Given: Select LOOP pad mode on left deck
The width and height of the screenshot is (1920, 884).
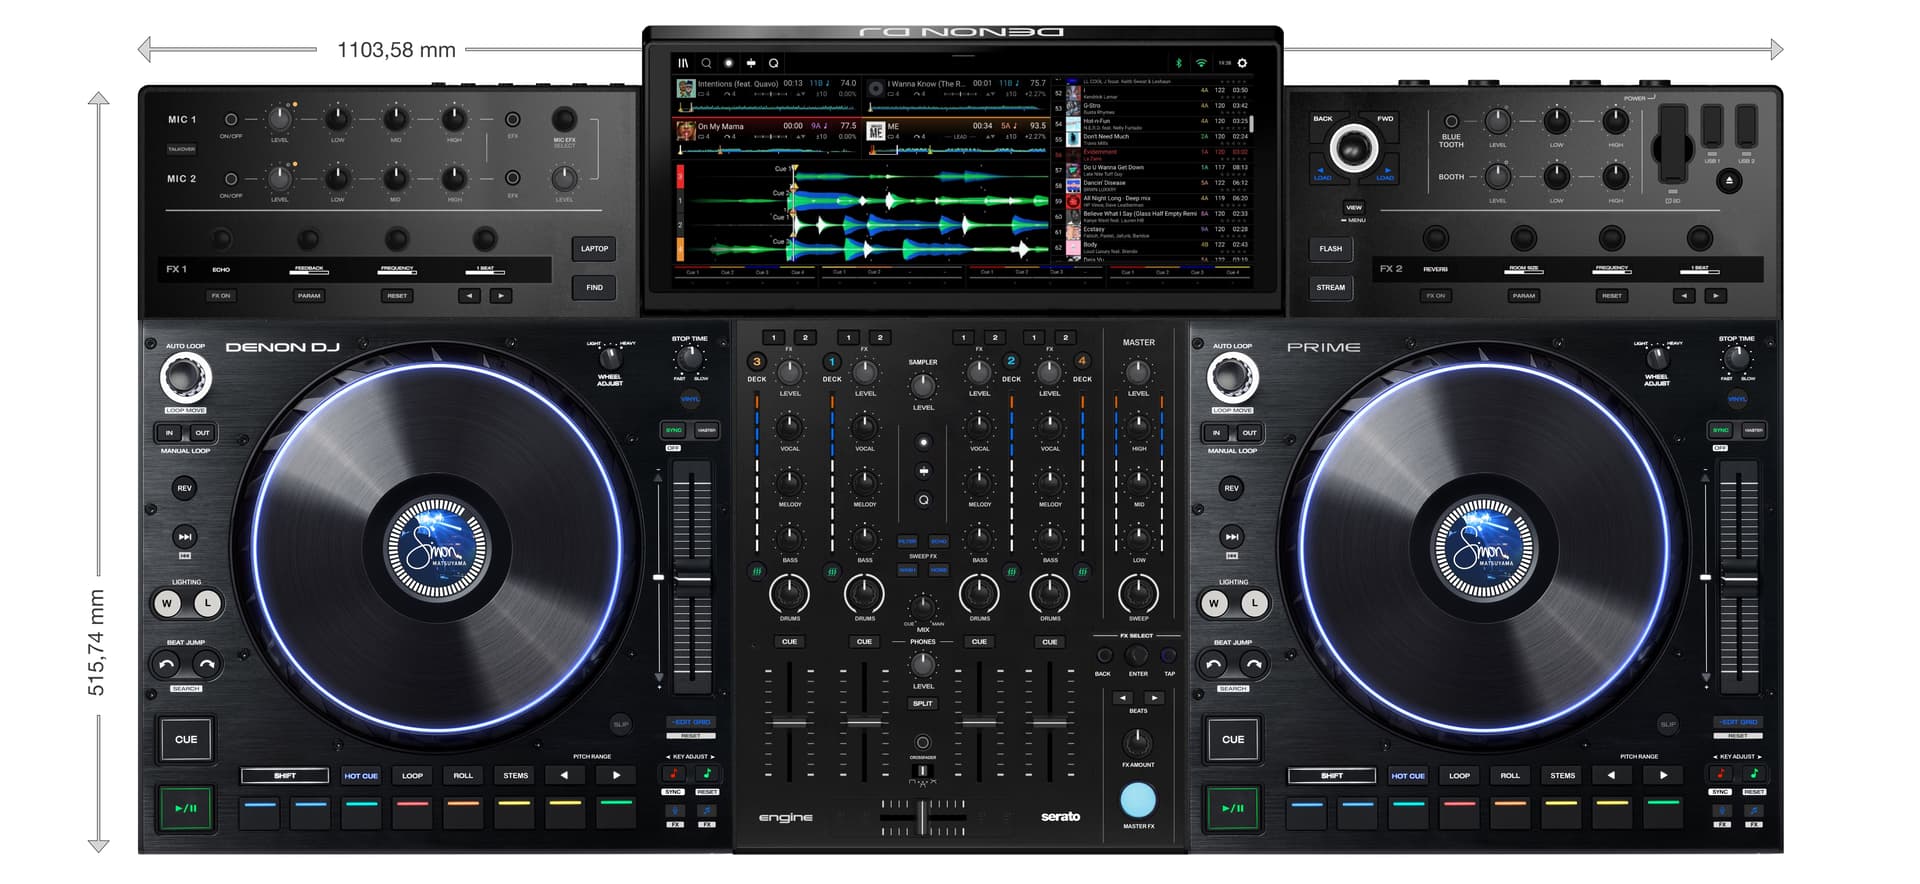Looking at the screenshot, I should pyautogui.click(x=412, y=776).
